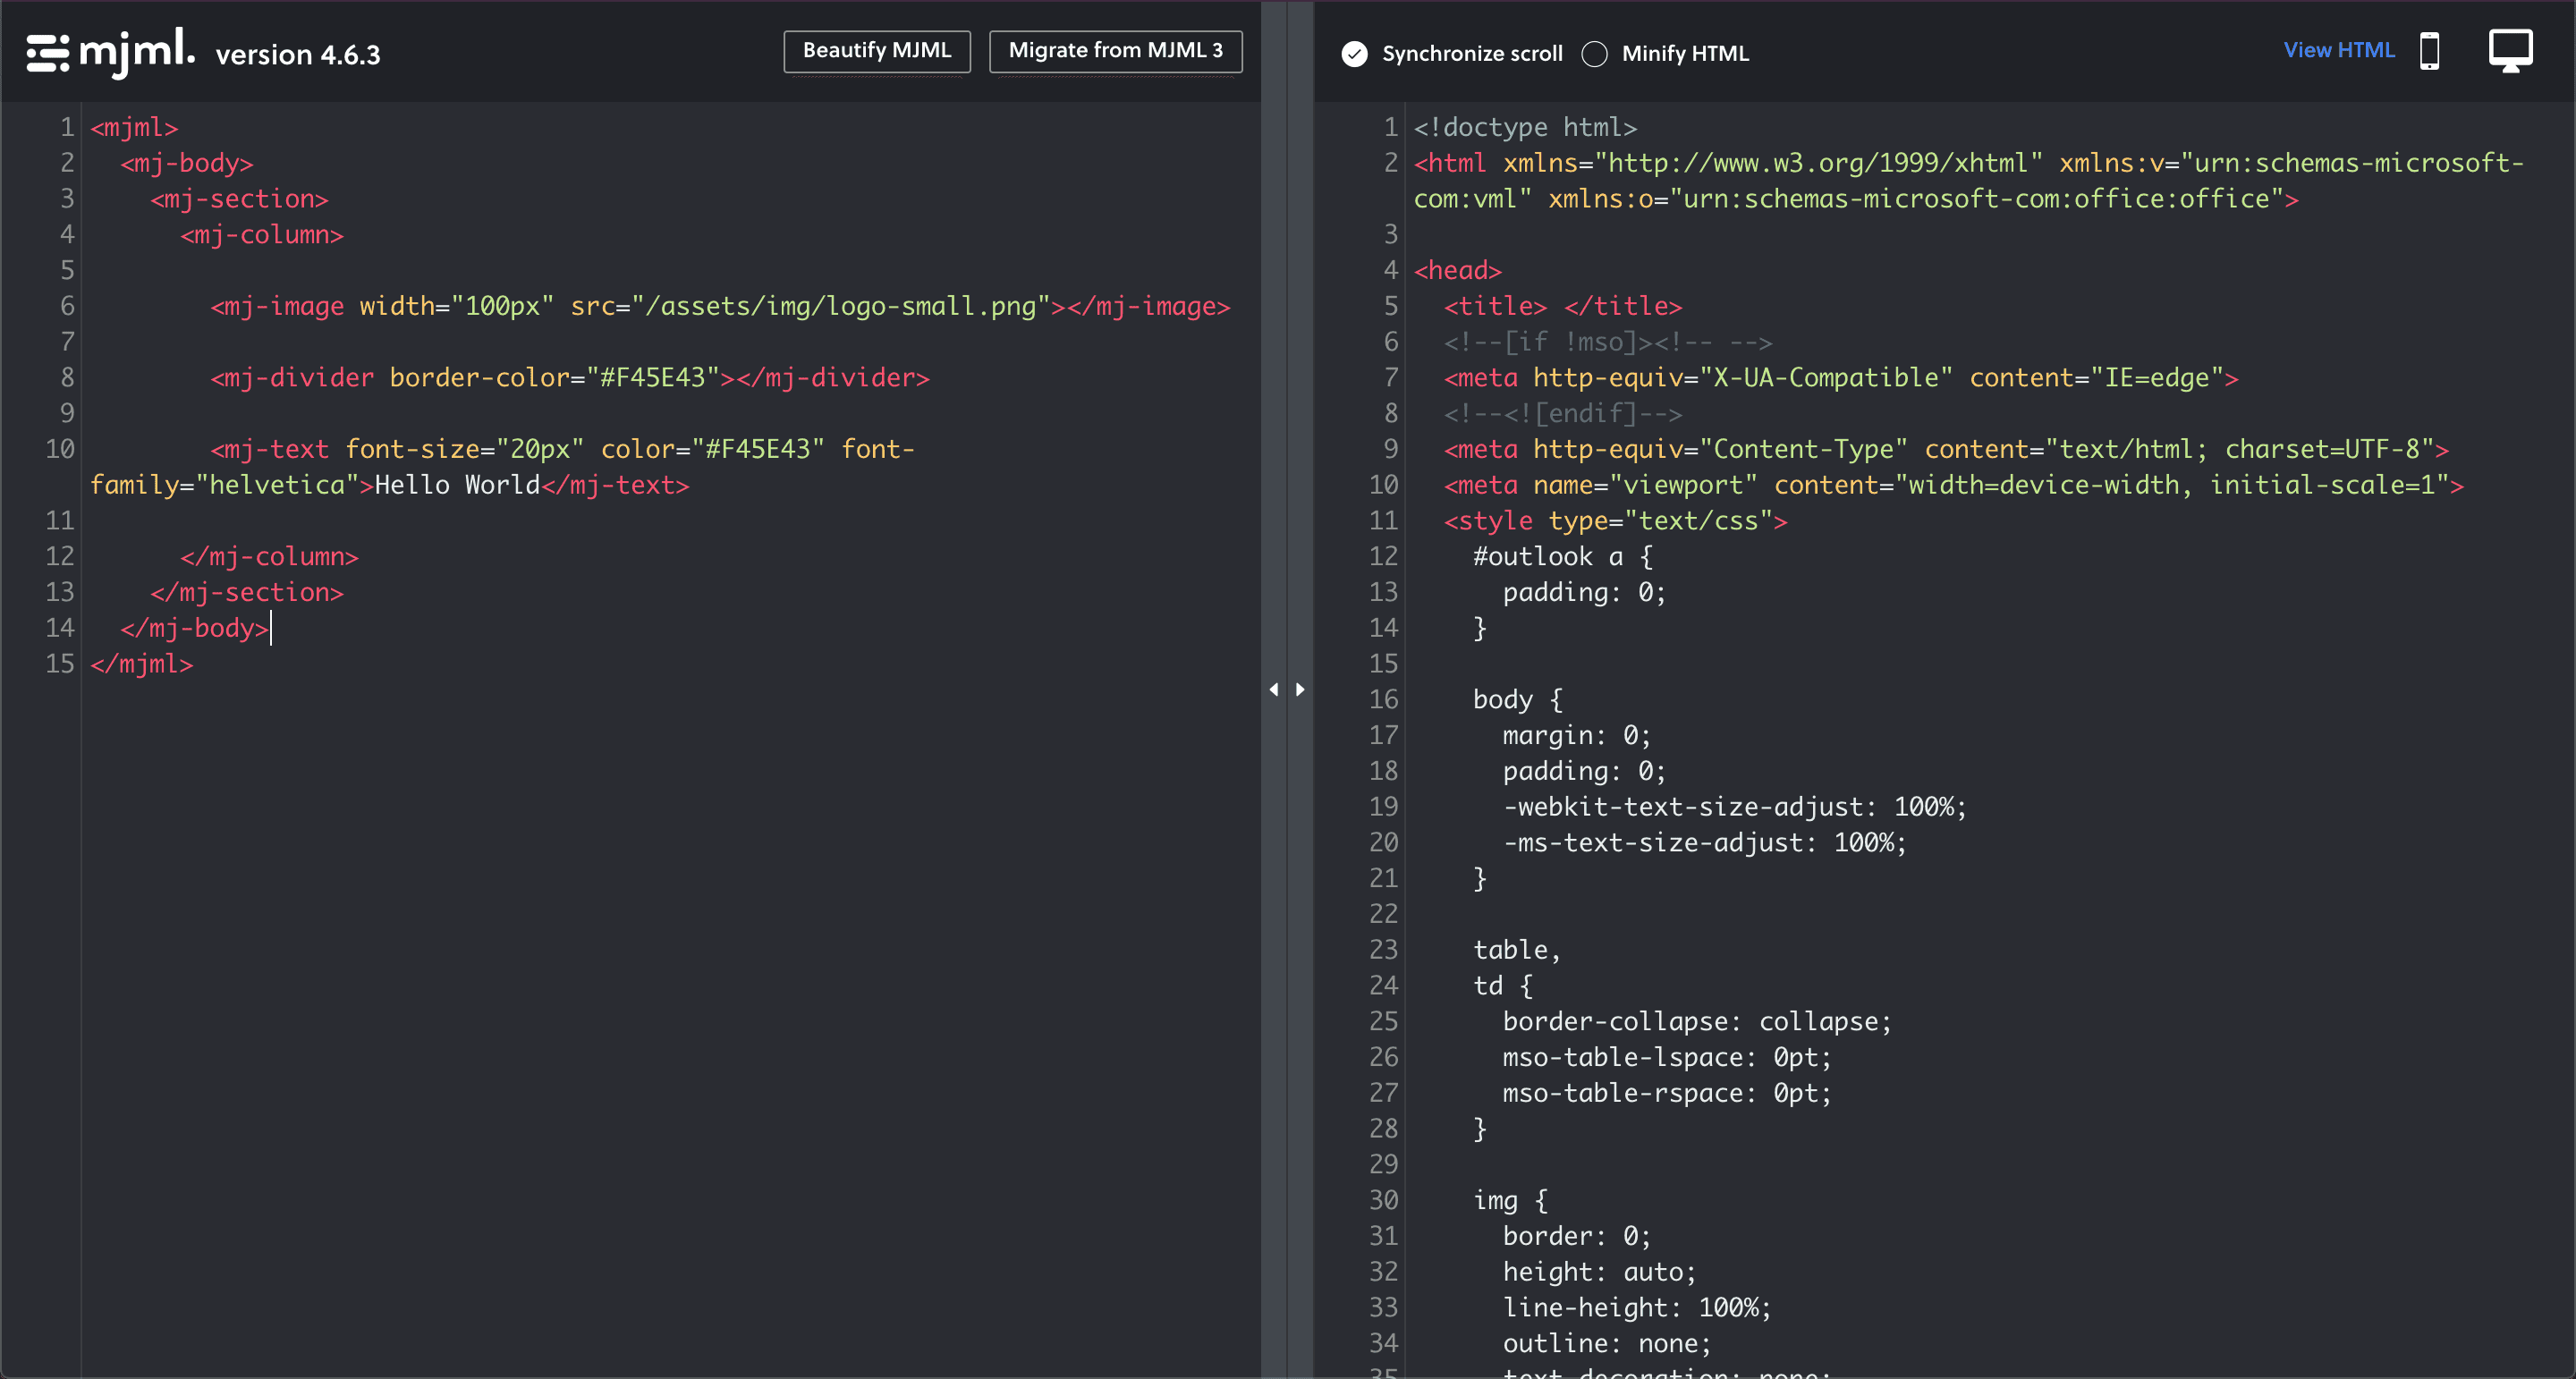Click the Hello World text in editor

[457, 485]
